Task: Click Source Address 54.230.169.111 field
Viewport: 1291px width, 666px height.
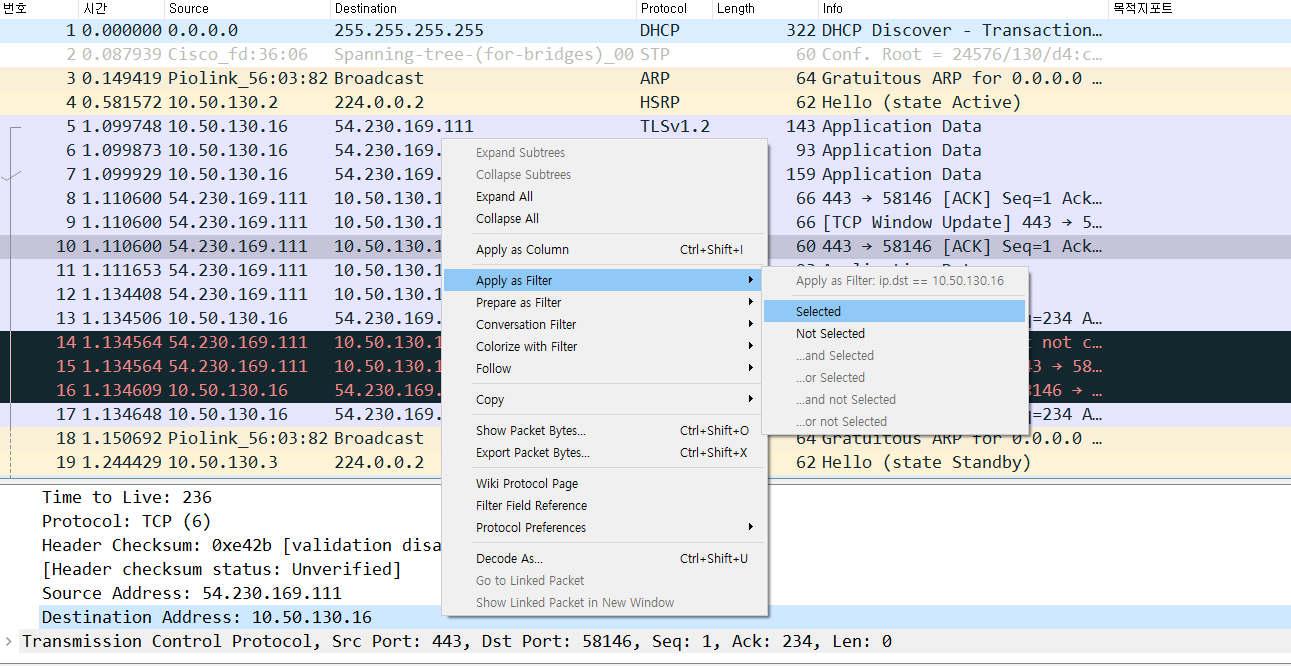Action: (x=192, y=594)
